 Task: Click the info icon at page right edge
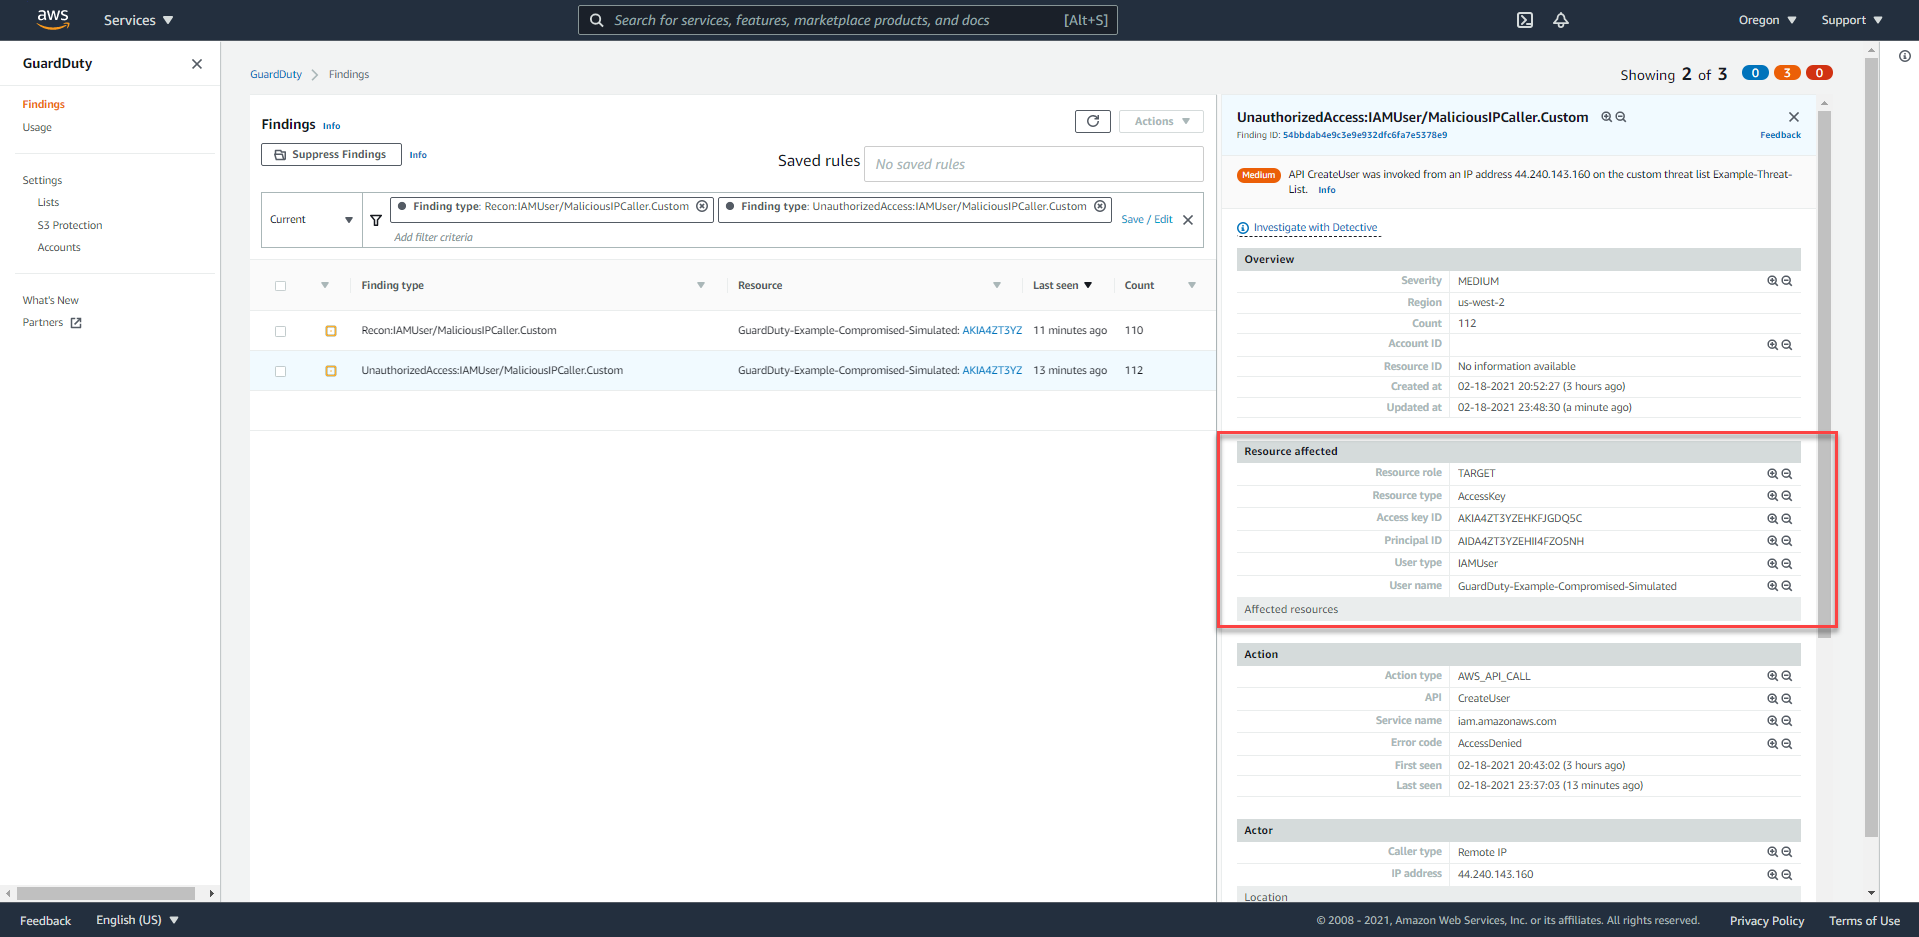(1905, 56)
